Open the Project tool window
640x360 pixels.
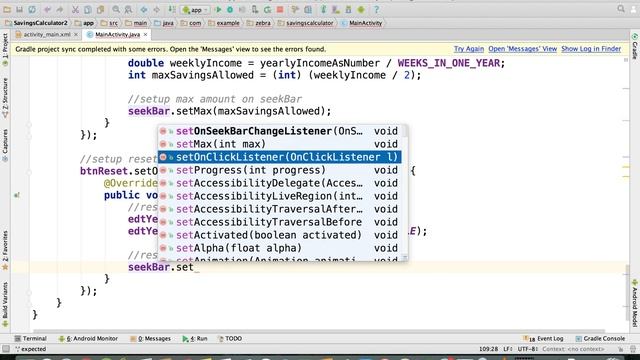(5, 50)
